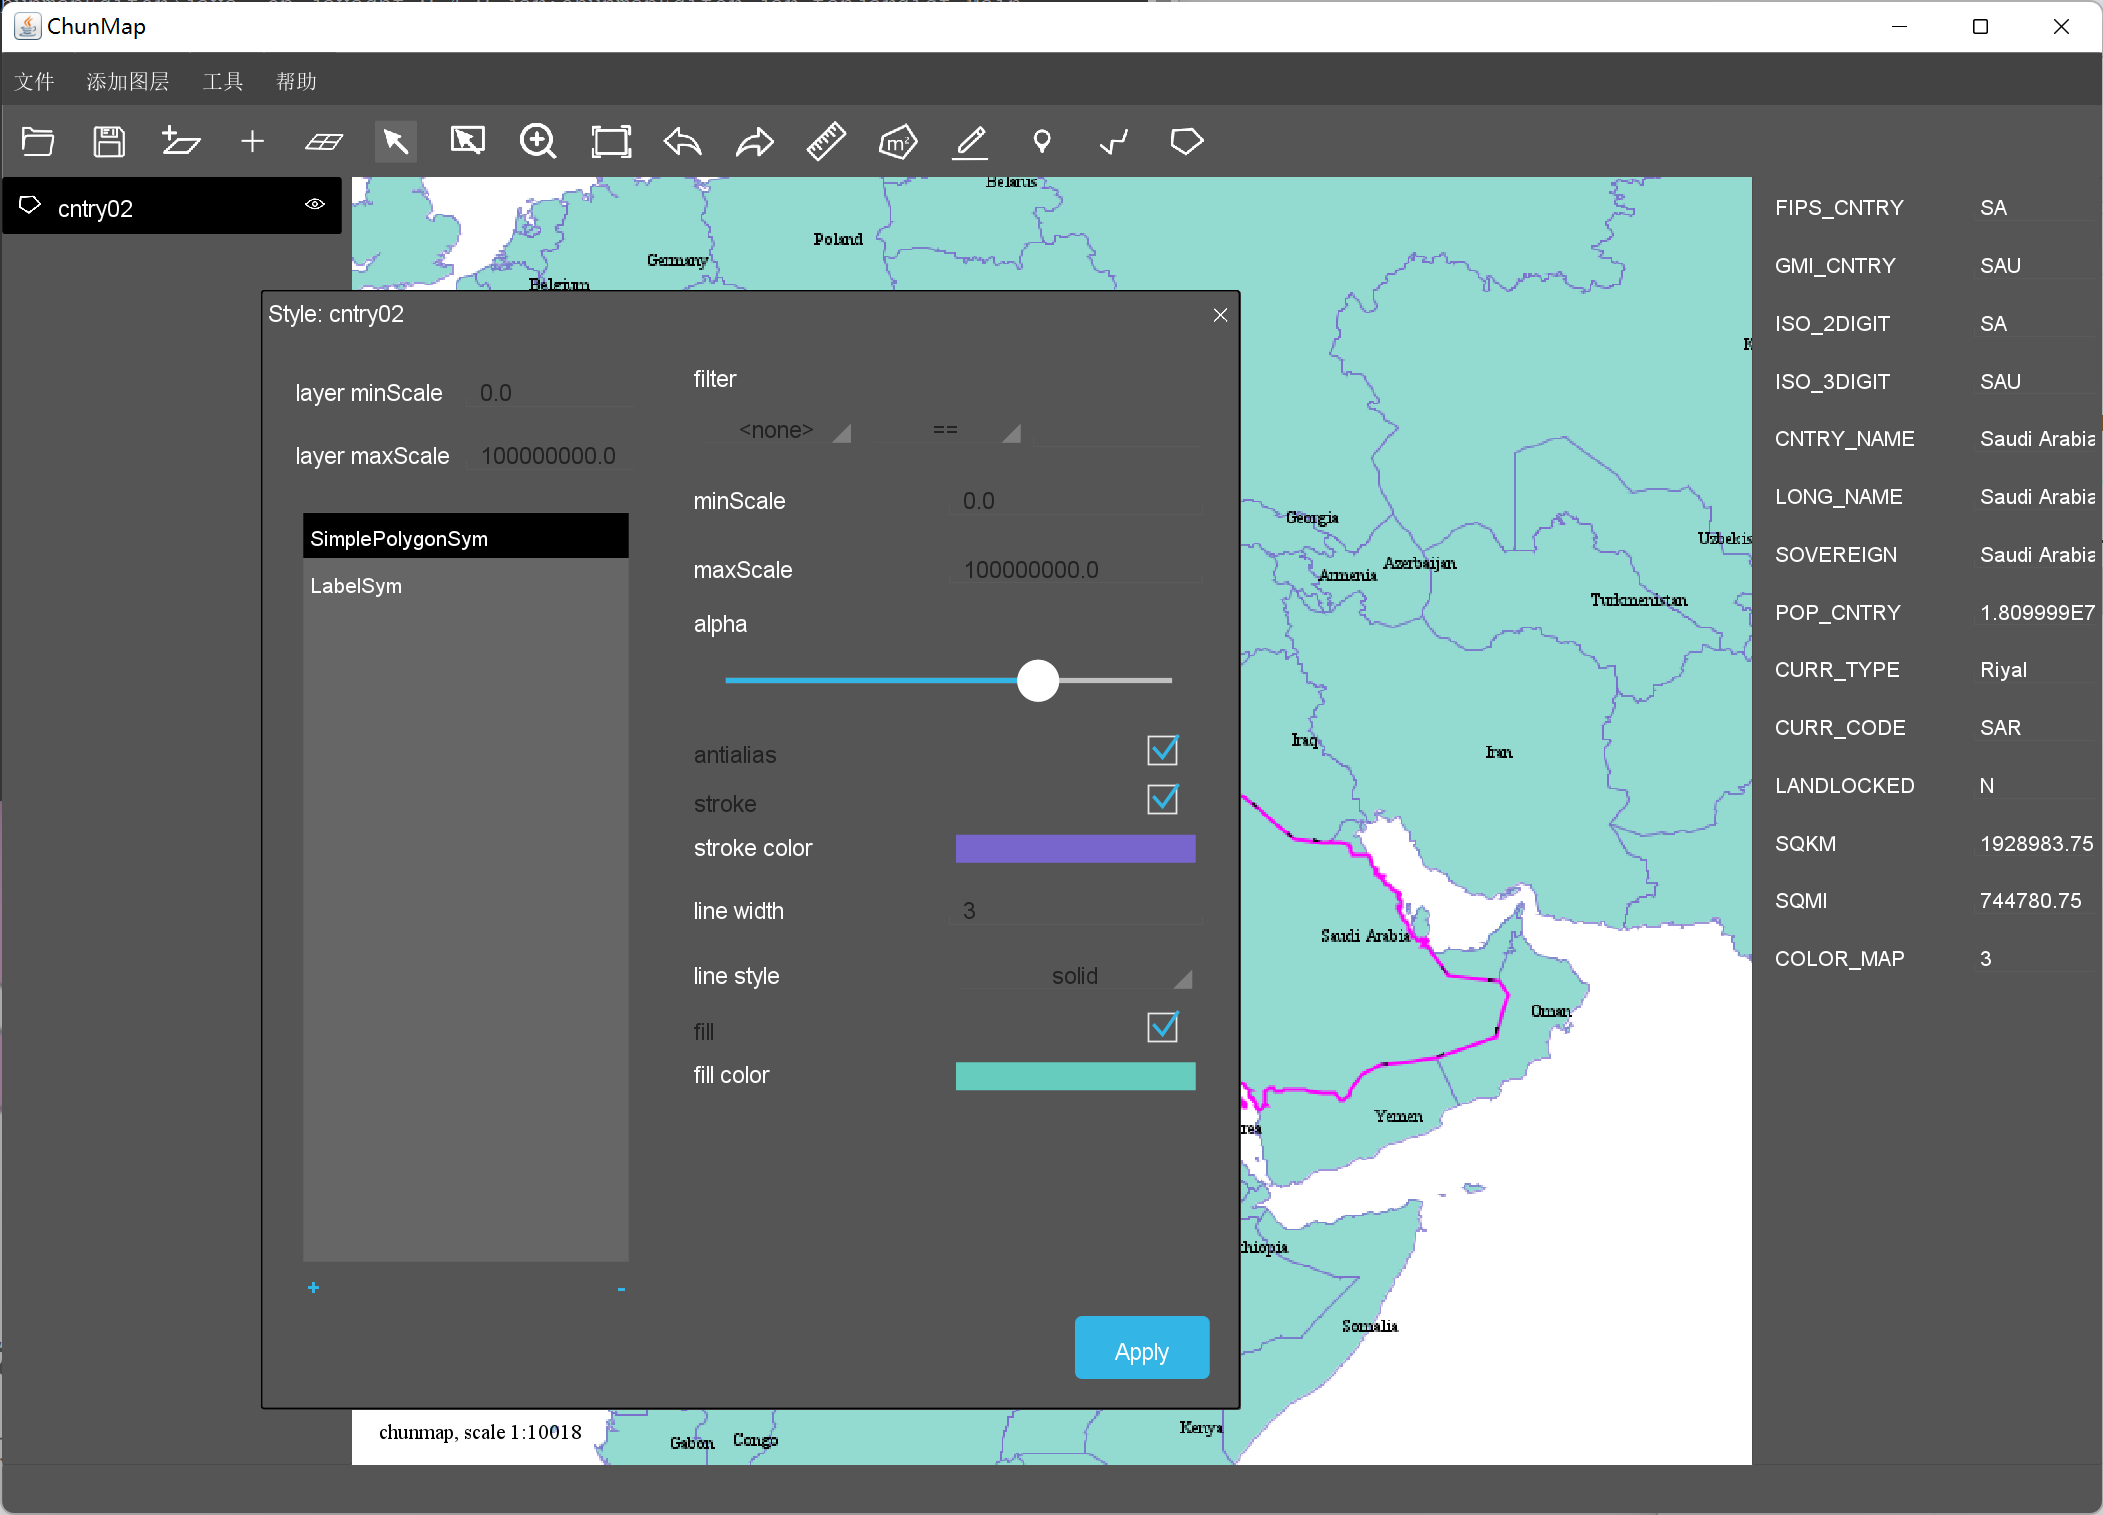Select the zoom in magnifier tool
This screenshot has width=2103, height=1515.
pyautogui.click(x=538, y=142)
